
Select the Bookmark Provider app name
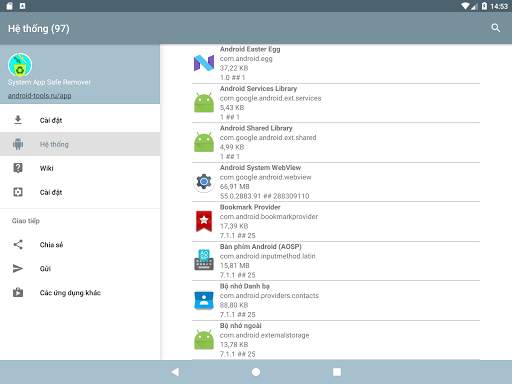tap(250, 207)
